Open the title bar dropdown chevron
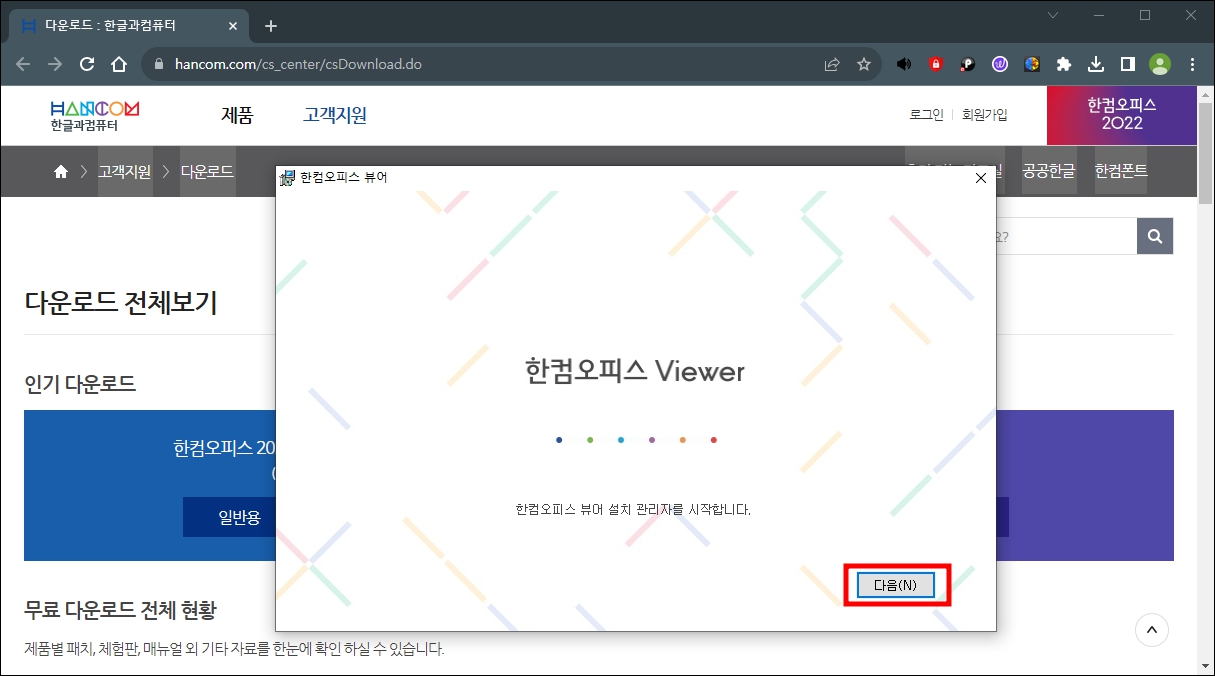The image size is (1215, 676). (1052, 16)
